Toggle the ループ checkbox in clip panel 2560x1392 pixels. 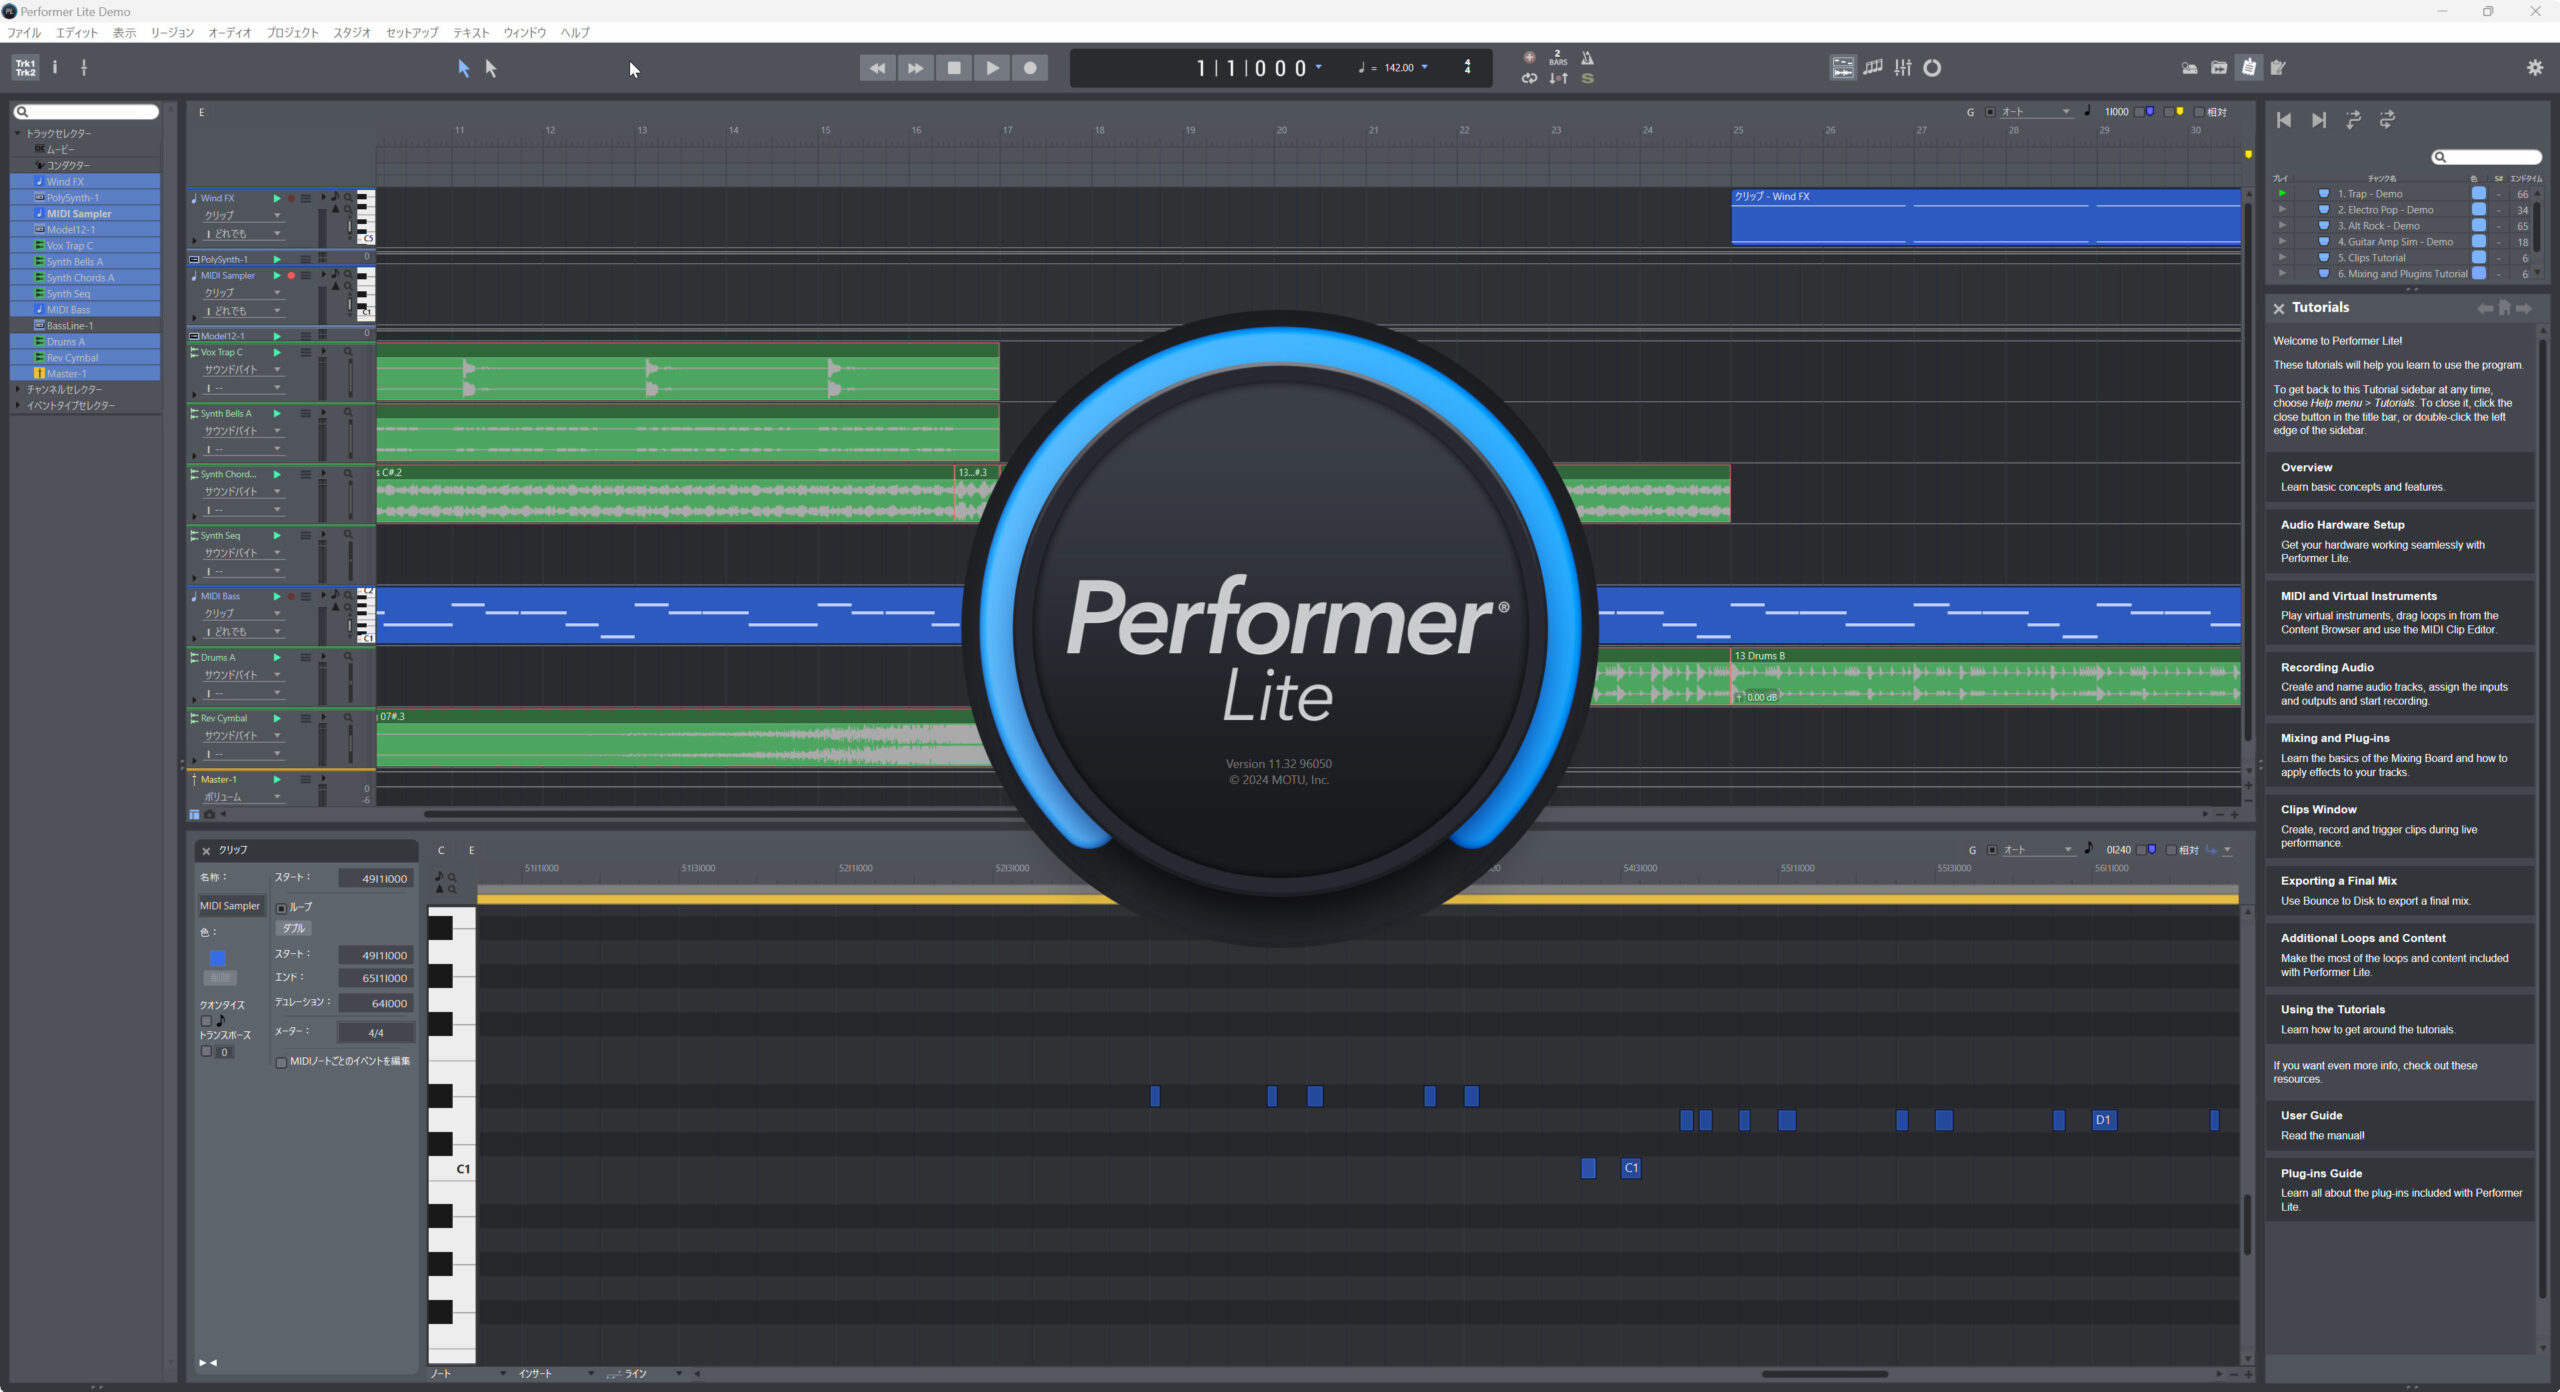coord(281,908)
